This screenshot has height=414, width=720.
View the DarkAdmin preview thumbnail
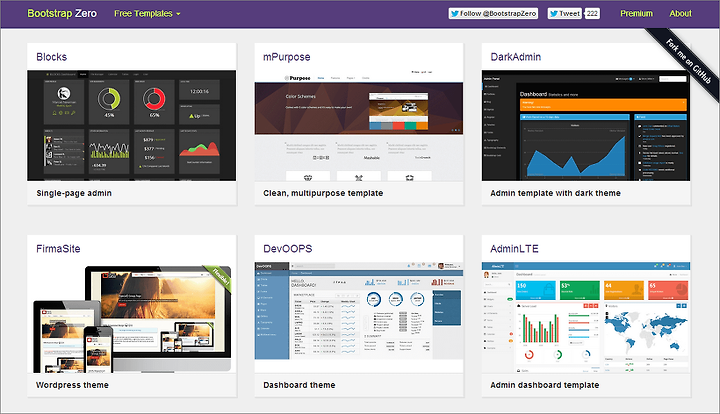click(586, 125)
